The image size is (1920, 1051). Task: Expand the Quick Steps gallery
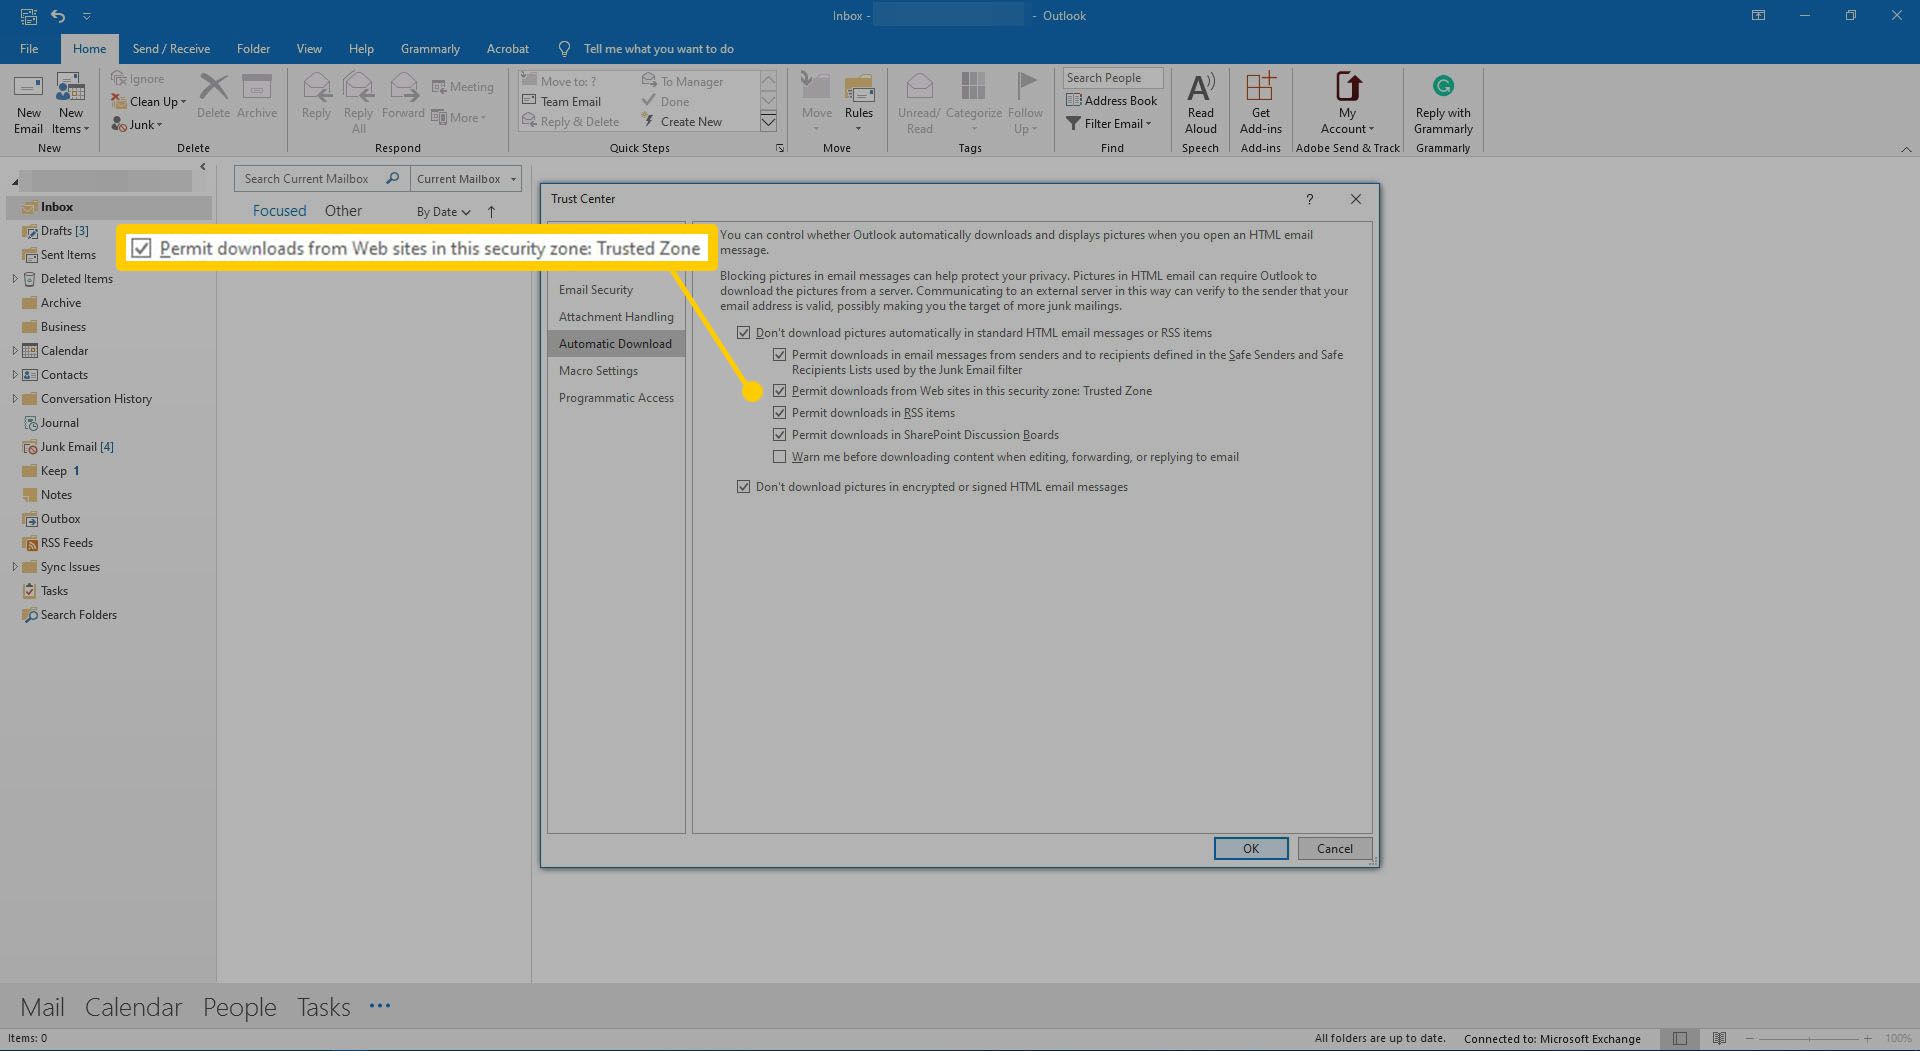[x=768, y=122]
